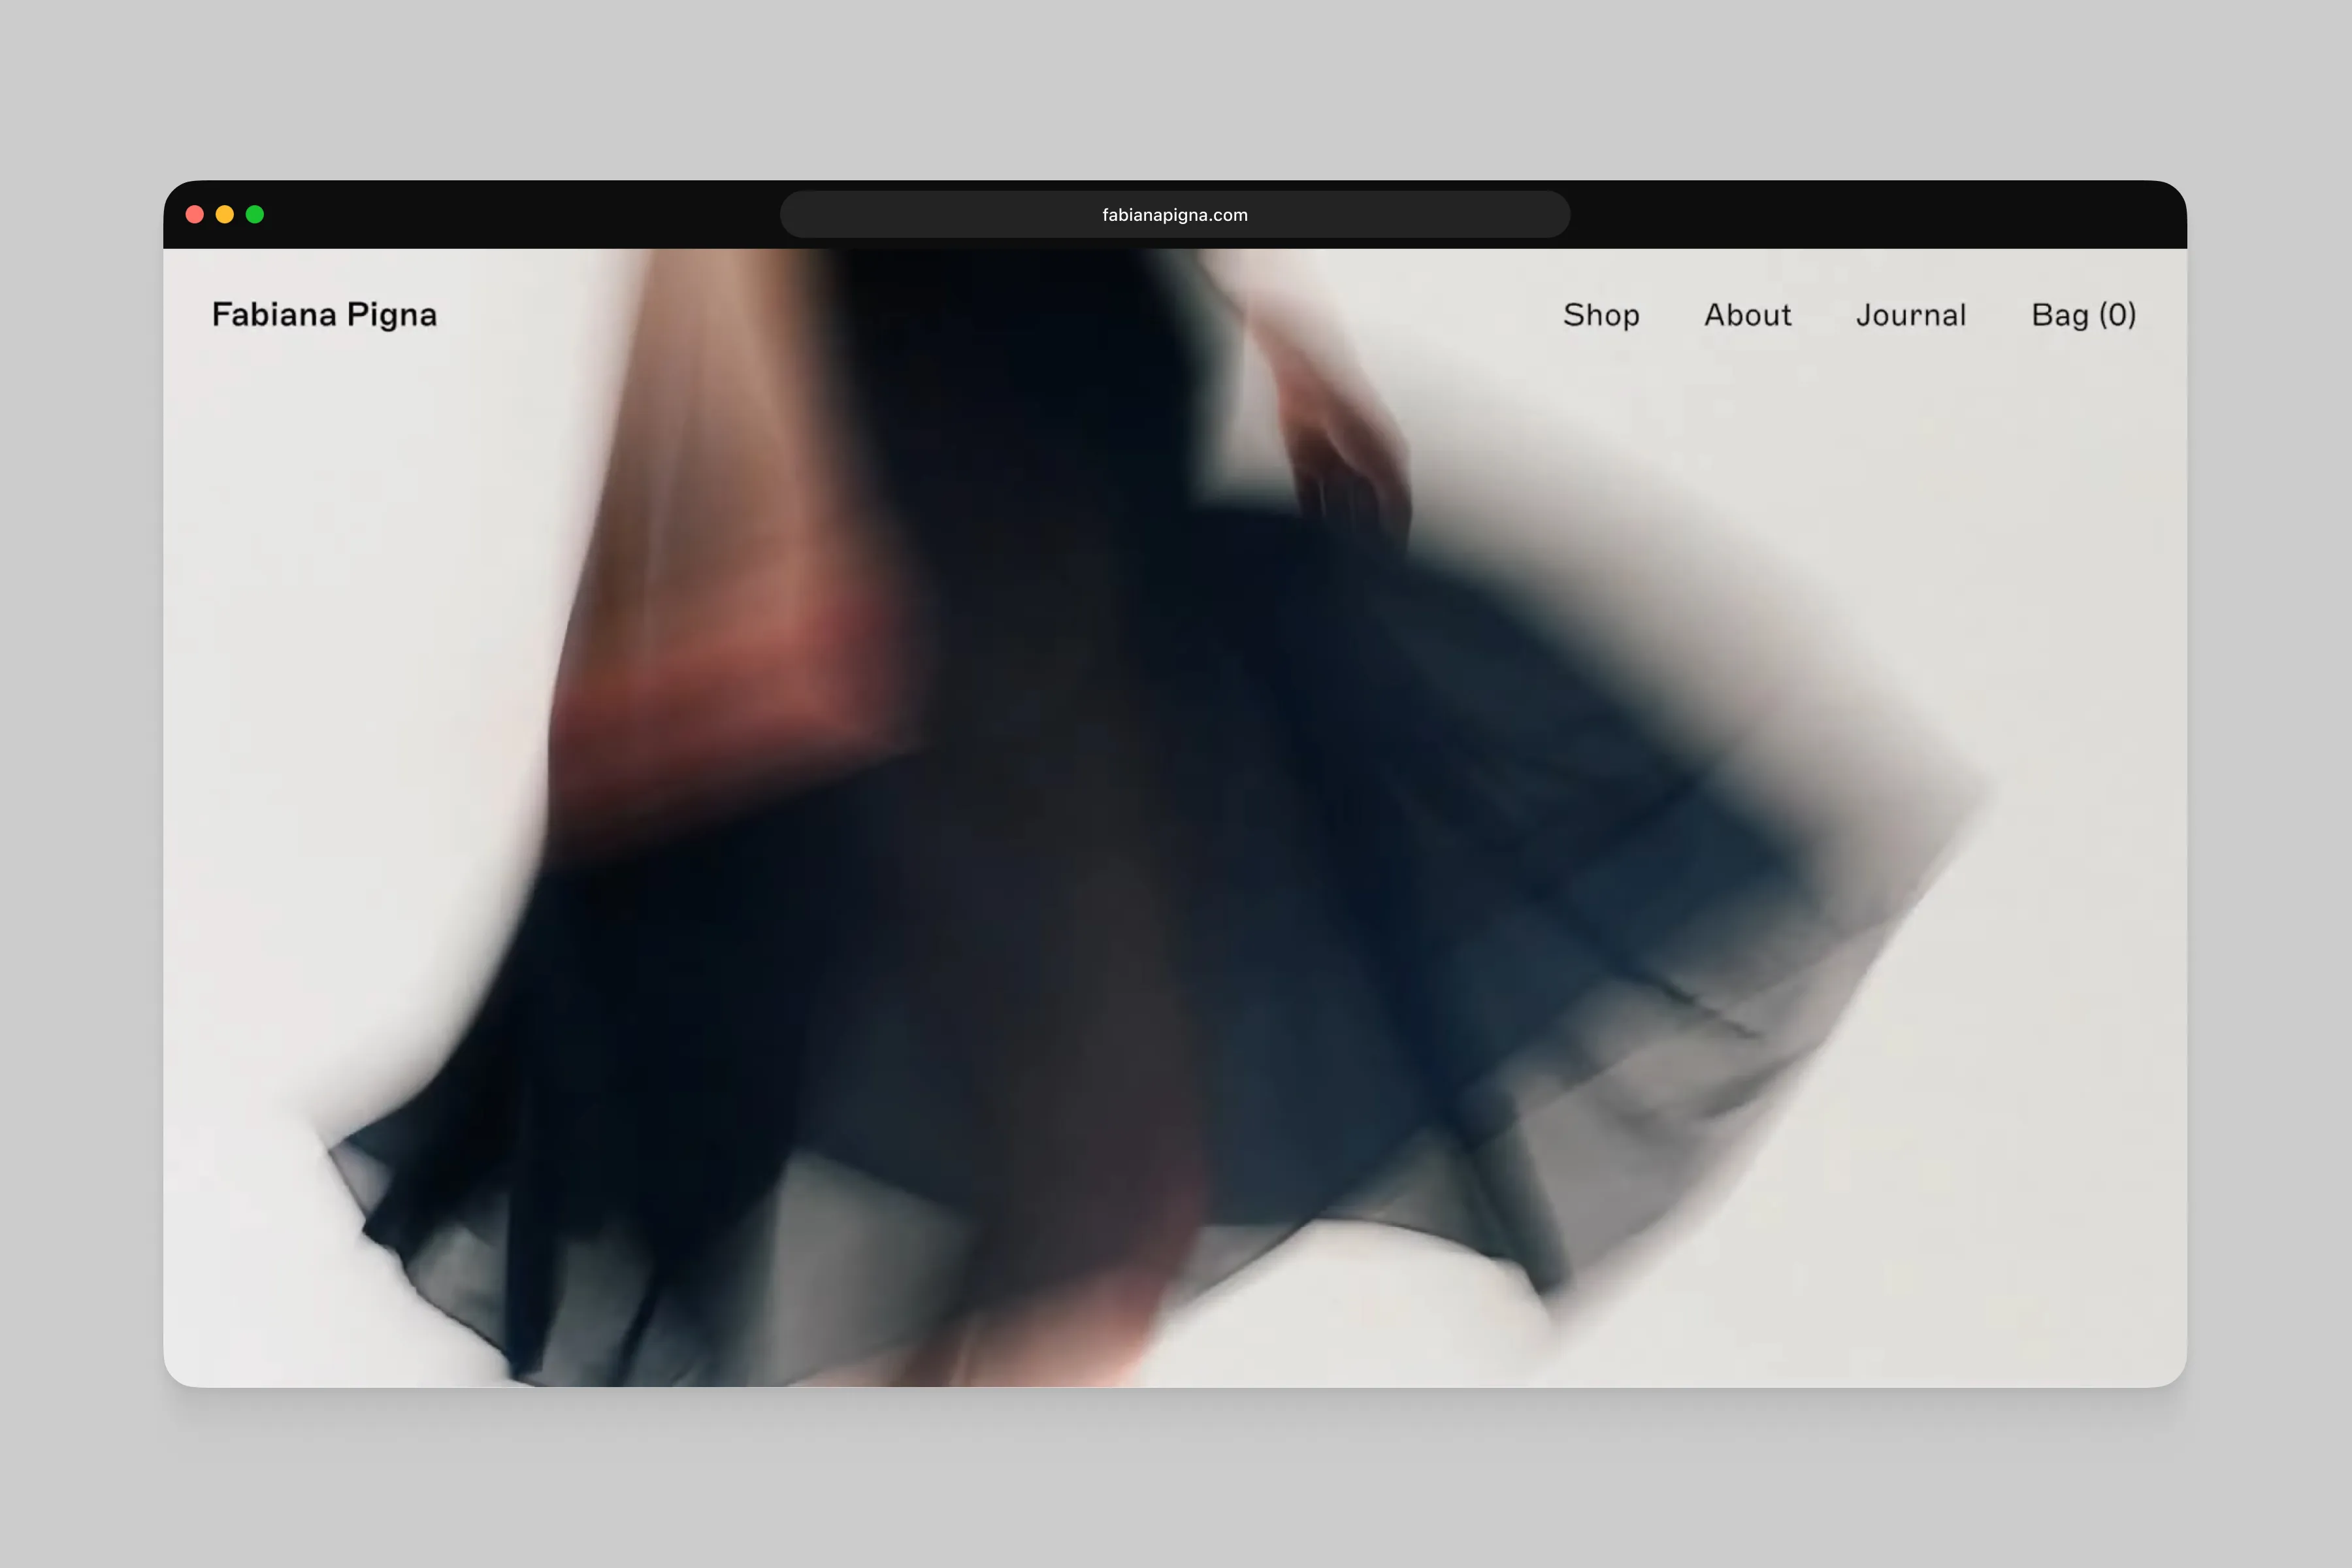Screen dimensions: 2352x1568
Task: Click the red close window button
Action: (195, 214)
